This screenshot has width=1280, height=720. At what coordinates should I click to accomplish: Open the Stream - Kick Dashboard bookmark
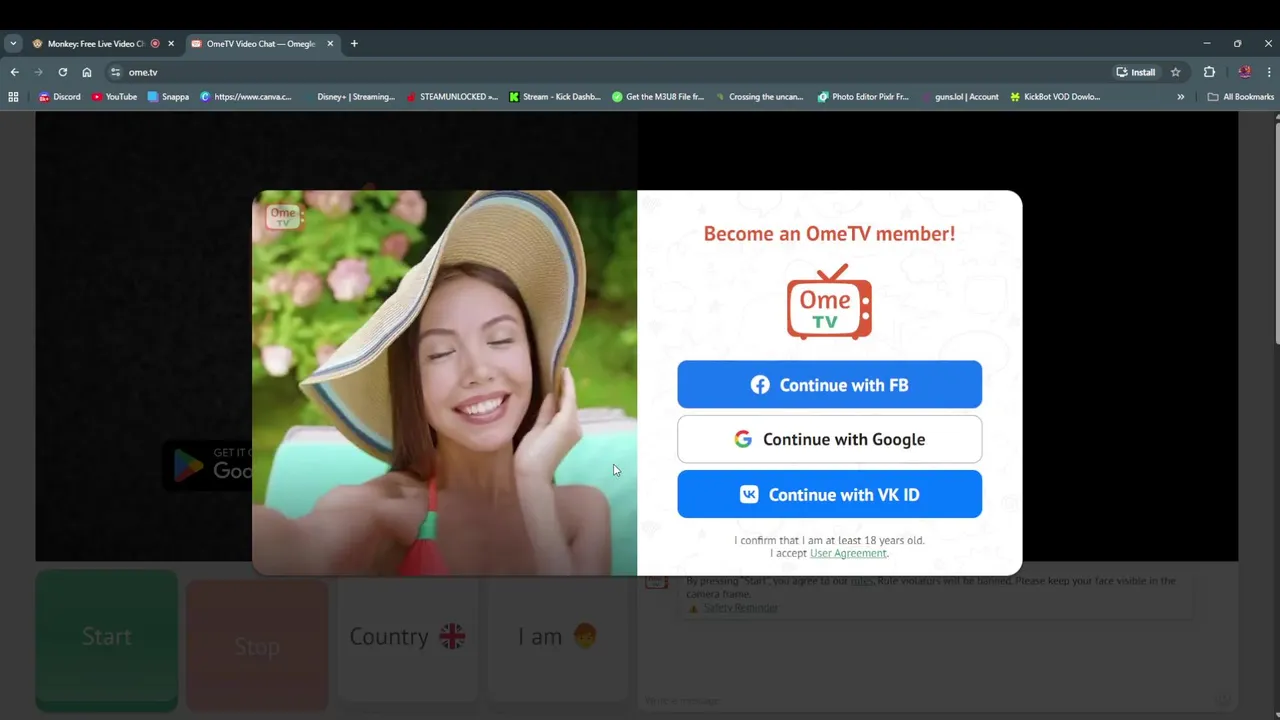(555, 97)
